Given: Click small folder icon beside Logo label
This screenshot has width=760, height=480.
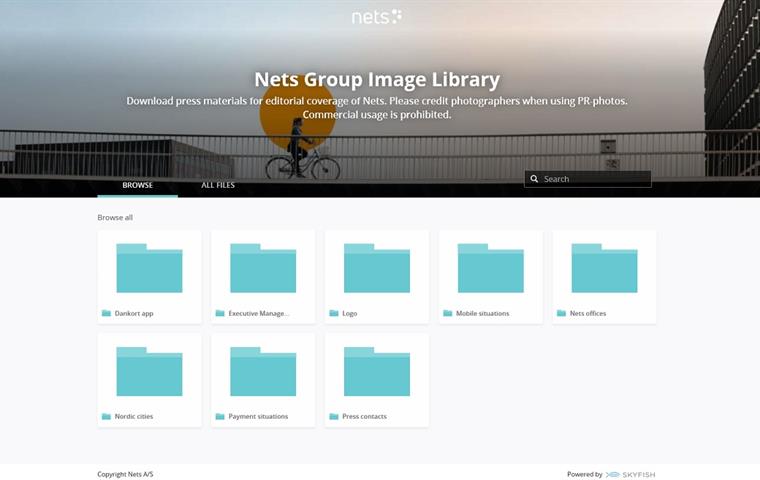Looking at the screenshot, I should pyautogui.click(x=334, y=313).
